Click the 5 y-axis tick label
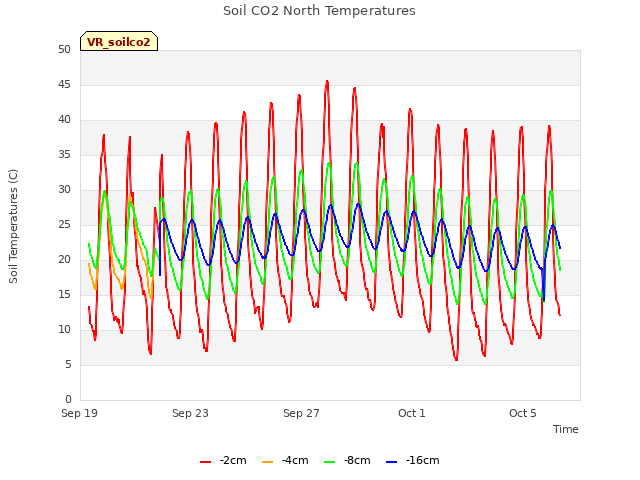Image resolution: width=640 pixels, height=480 pixels. click(68, 364)
